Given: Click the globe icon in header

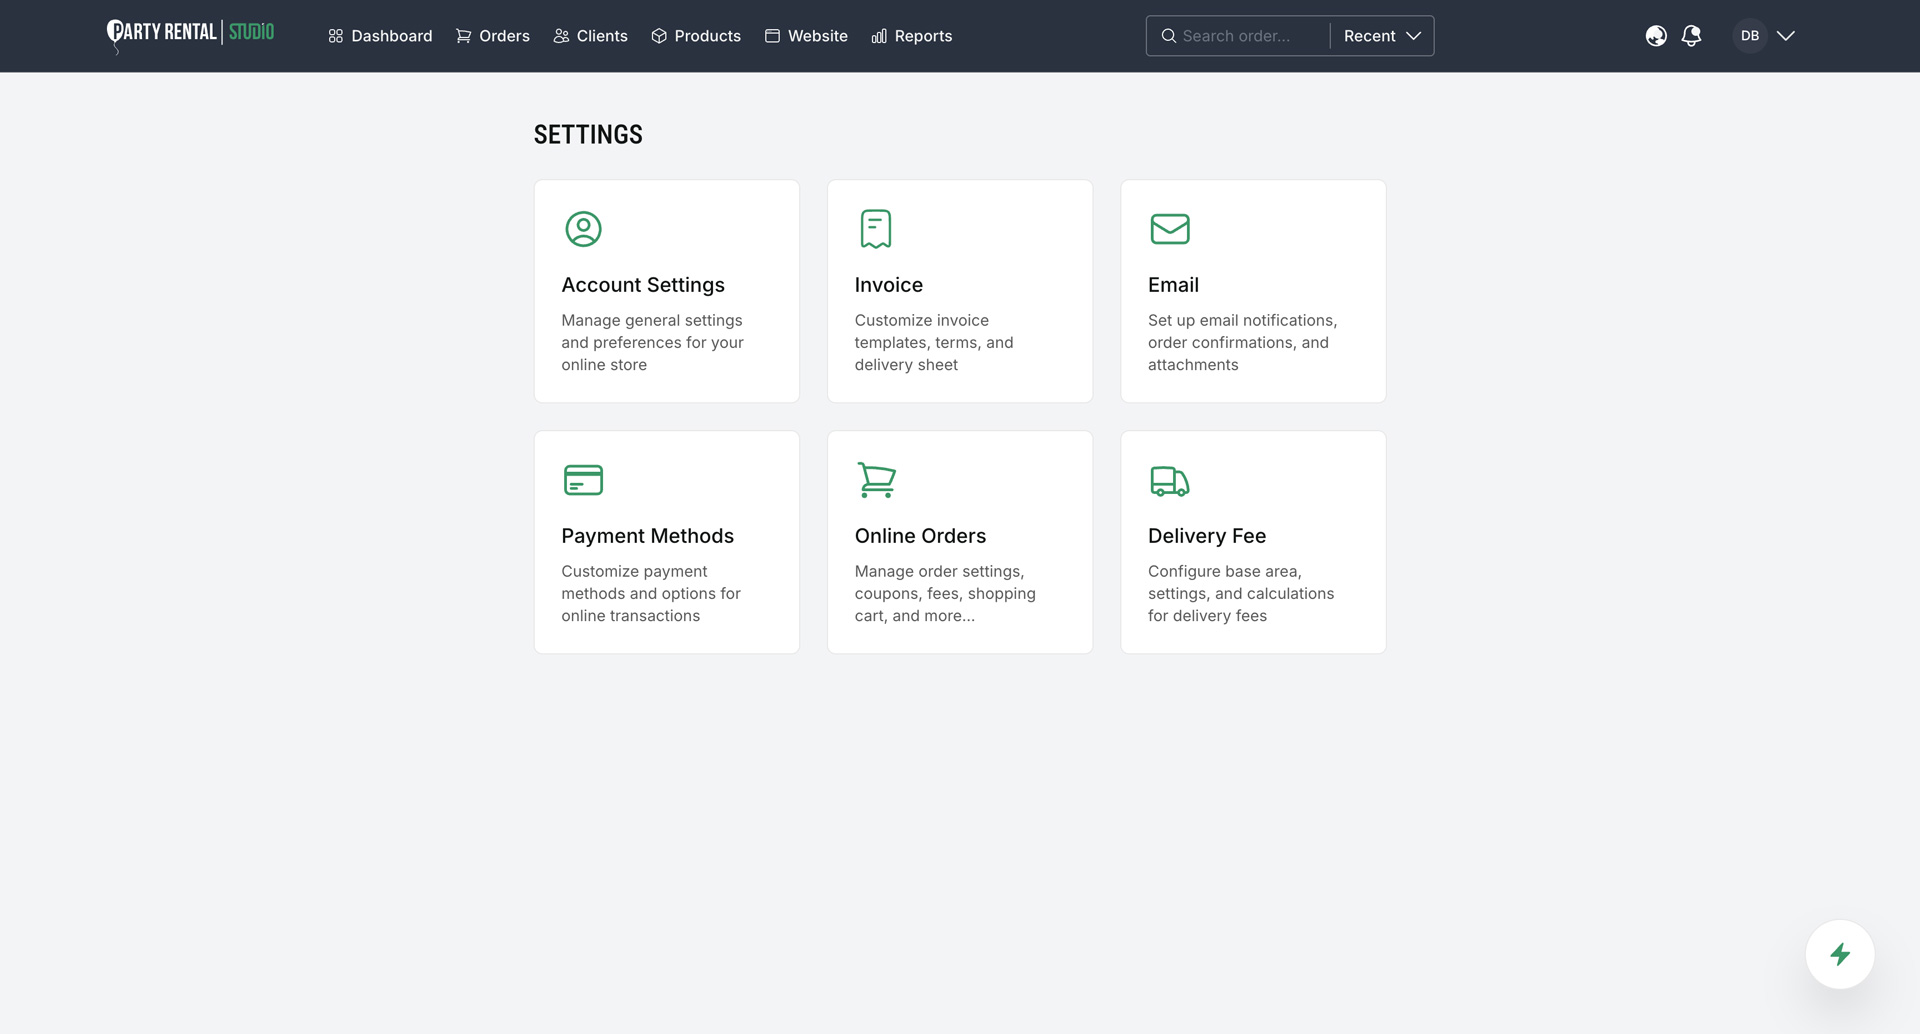Looking at the screenshot, I should coord(1656,36).
